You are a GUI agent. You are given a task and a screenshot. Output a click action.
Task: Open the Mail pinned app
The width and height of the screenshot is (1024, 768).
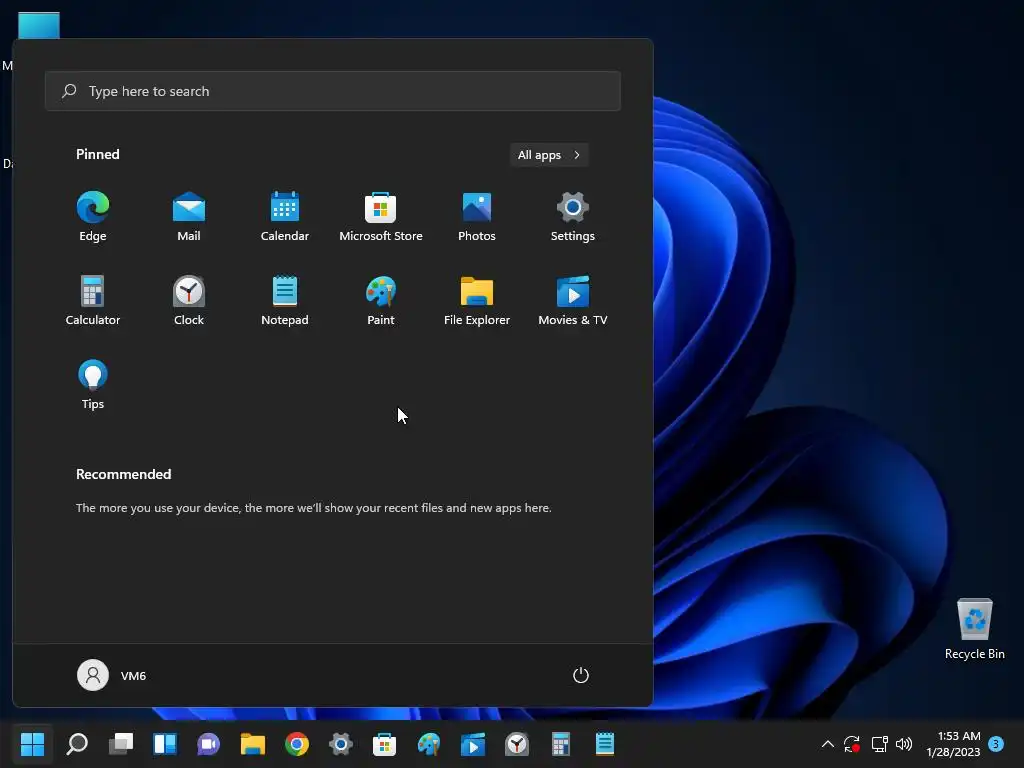tap(189, 217)
